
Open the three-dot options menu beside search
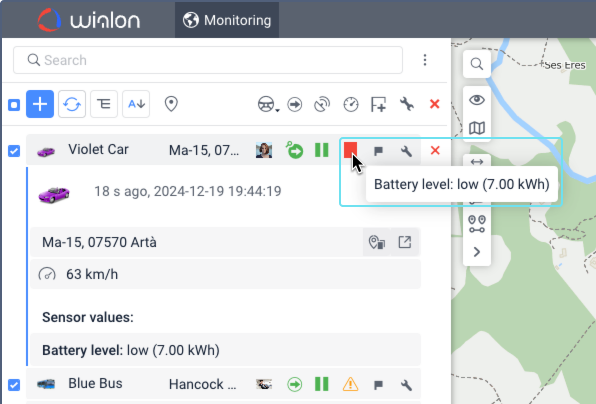[425, 60]
